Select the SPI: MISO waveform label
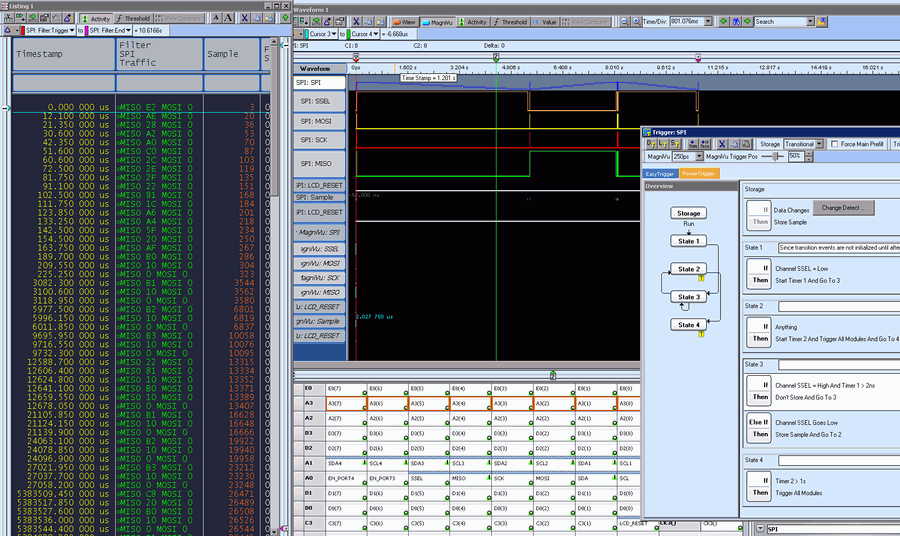Viewport: 900px width, 536px height. [319, 164]
